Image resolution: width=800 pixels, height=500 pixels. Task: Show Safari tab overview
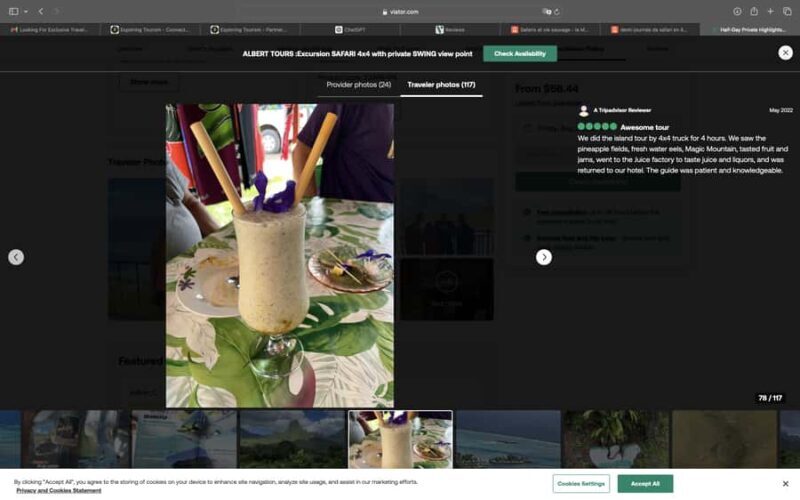(786, 11)
